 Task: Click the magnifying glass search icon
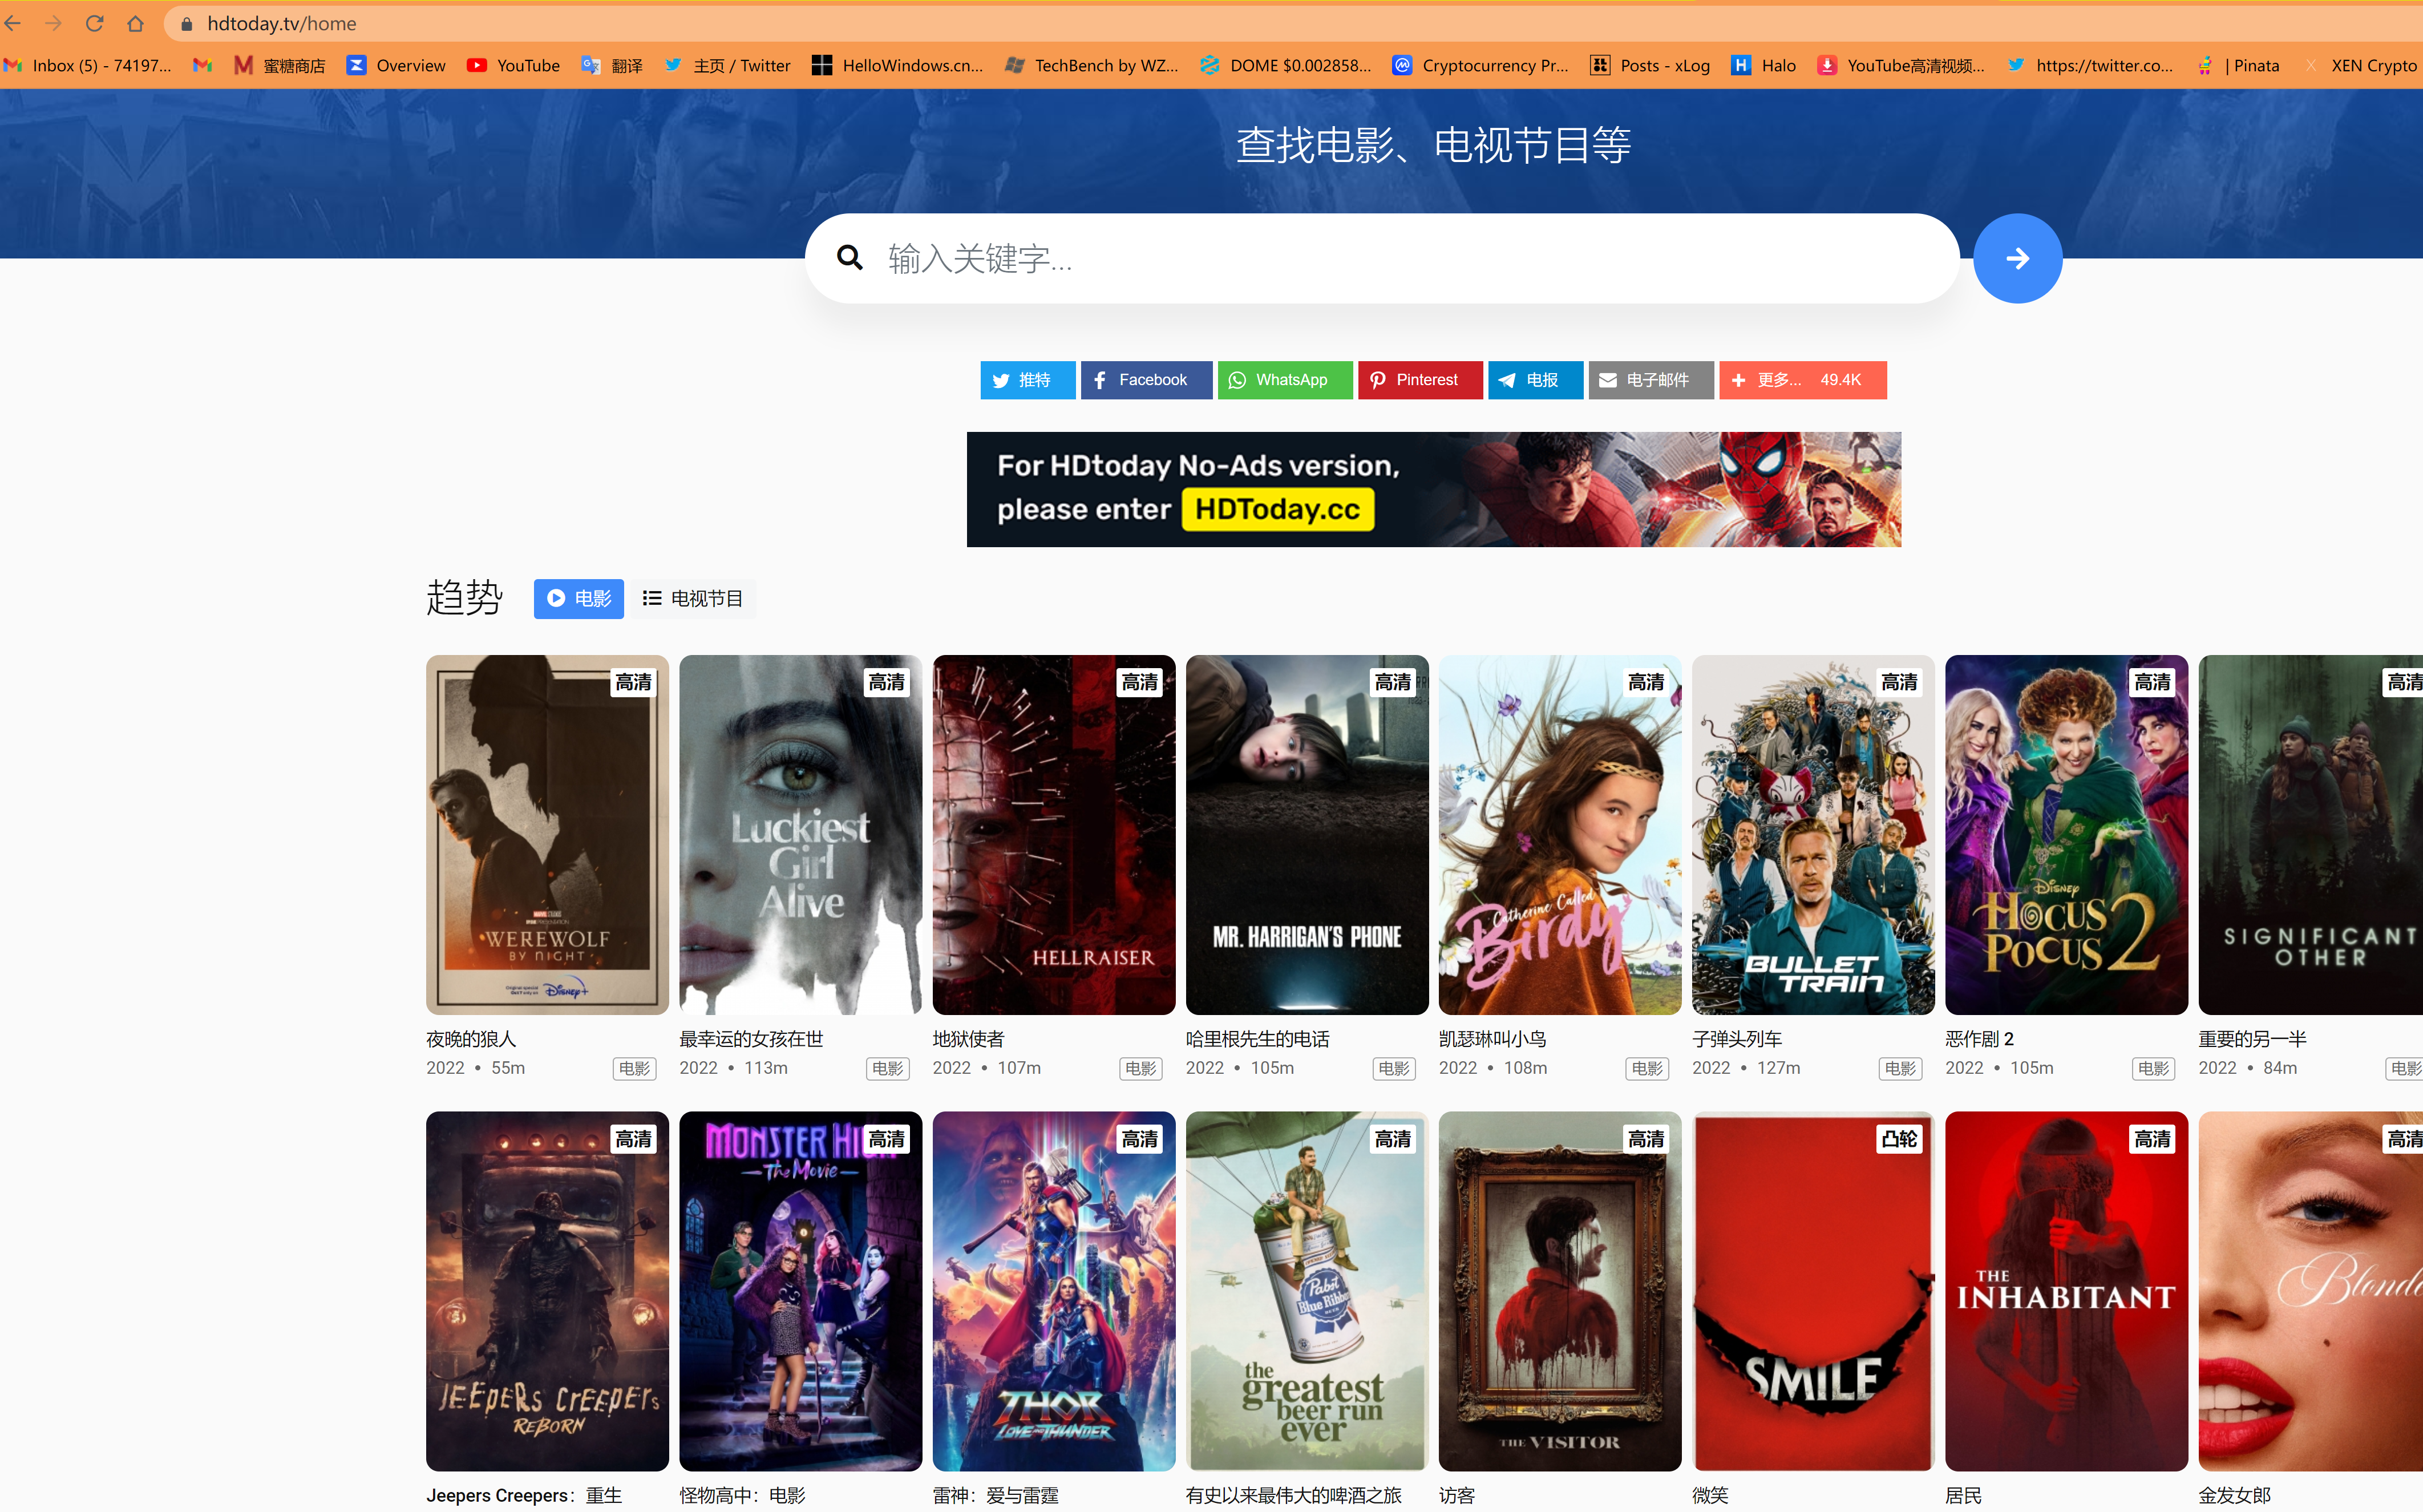point(849,258)
